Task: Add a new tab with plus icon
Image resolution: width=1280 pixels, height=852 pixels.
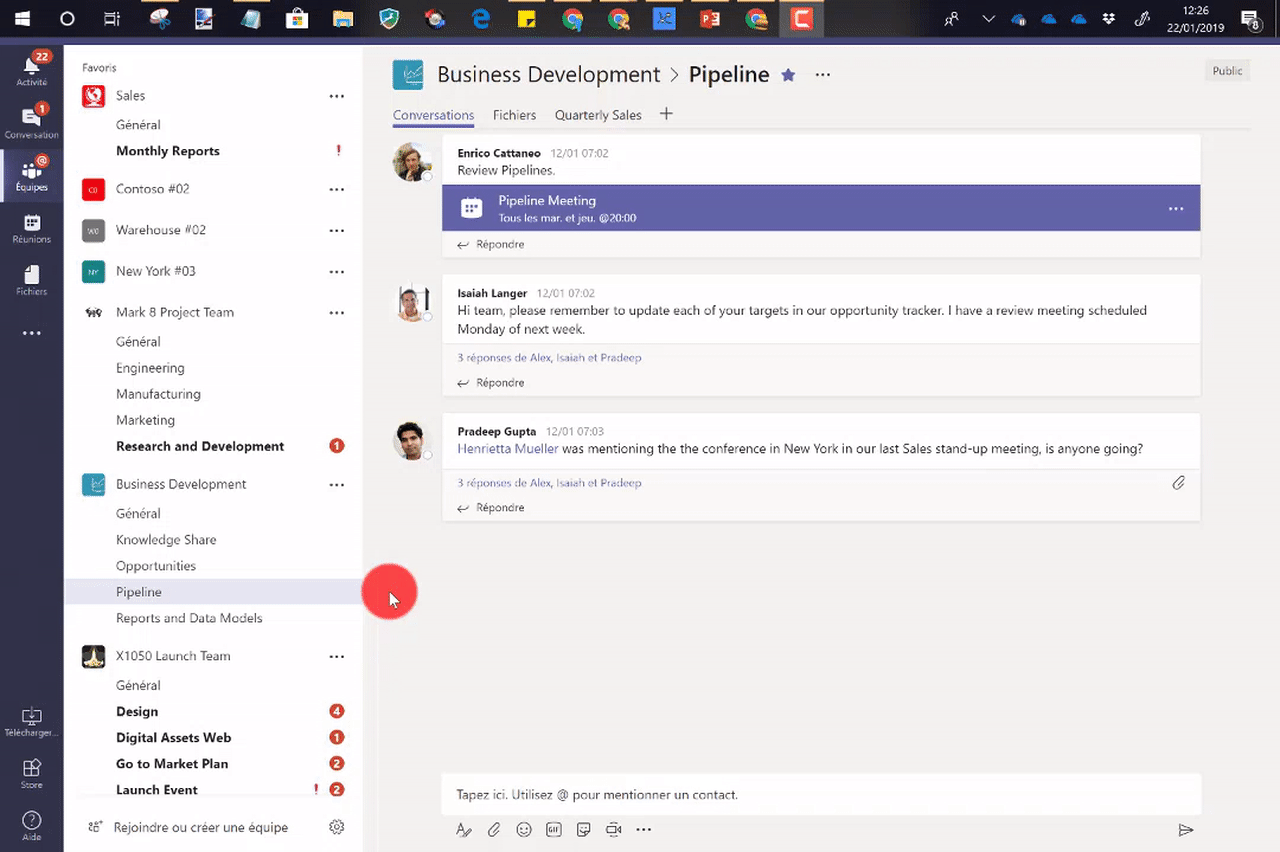Action: [x=666, y=114]
